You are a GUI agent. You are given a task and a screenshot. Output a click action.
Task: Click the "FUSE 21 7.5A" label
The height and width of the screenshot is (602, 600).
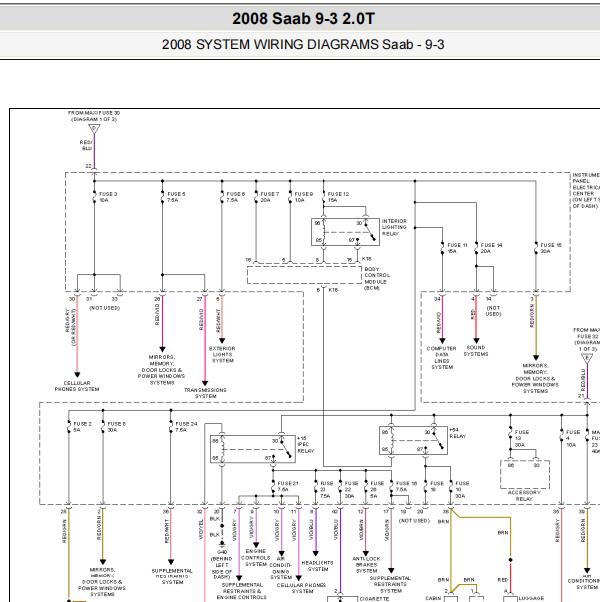pyautogui.click(x=288, y=486)
